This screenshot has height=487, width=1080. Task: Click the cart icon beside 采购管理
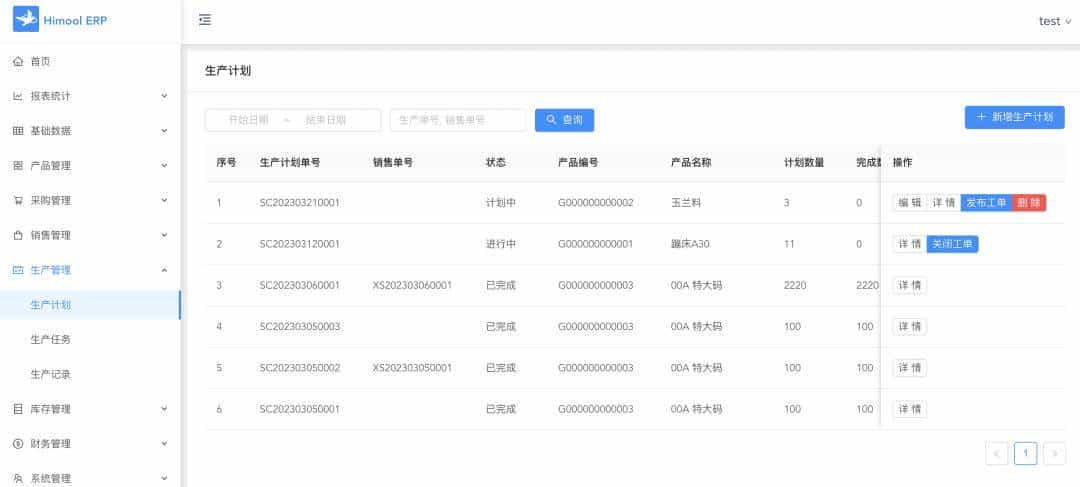(x=18, y=200)
